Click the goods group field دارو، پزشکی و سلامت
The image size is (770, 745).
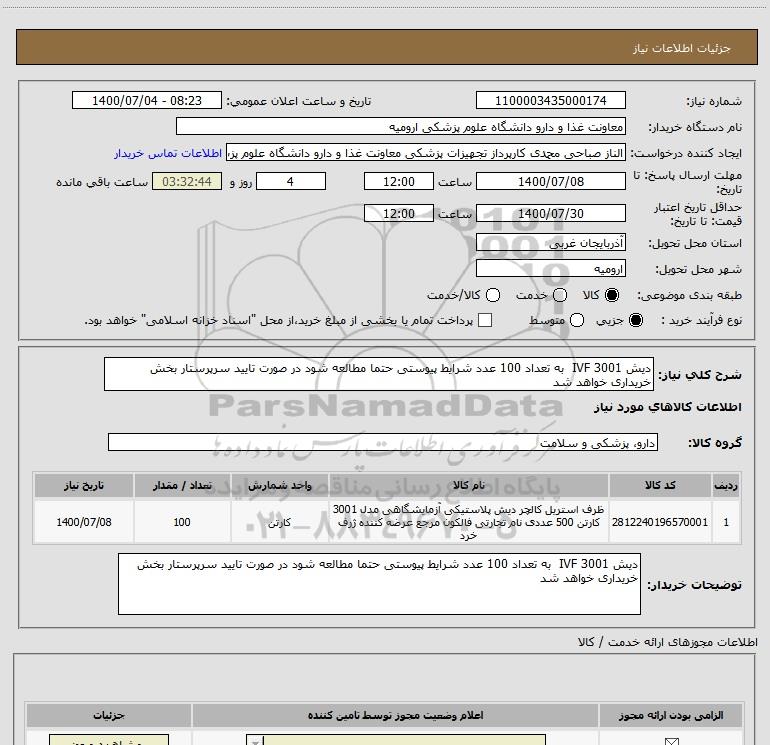[383, 442]
